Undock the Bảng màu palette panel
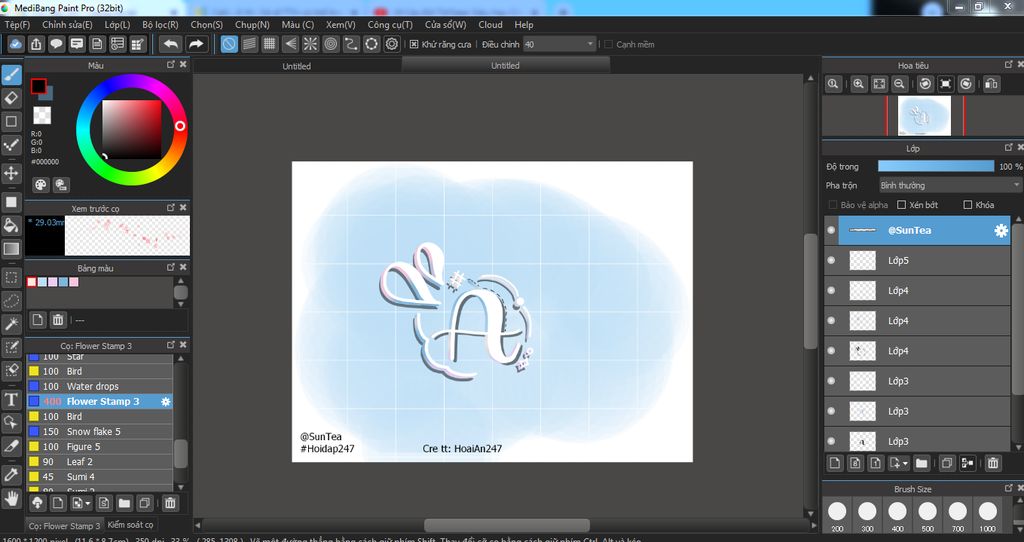1024x542 pixels. [170, 267]
